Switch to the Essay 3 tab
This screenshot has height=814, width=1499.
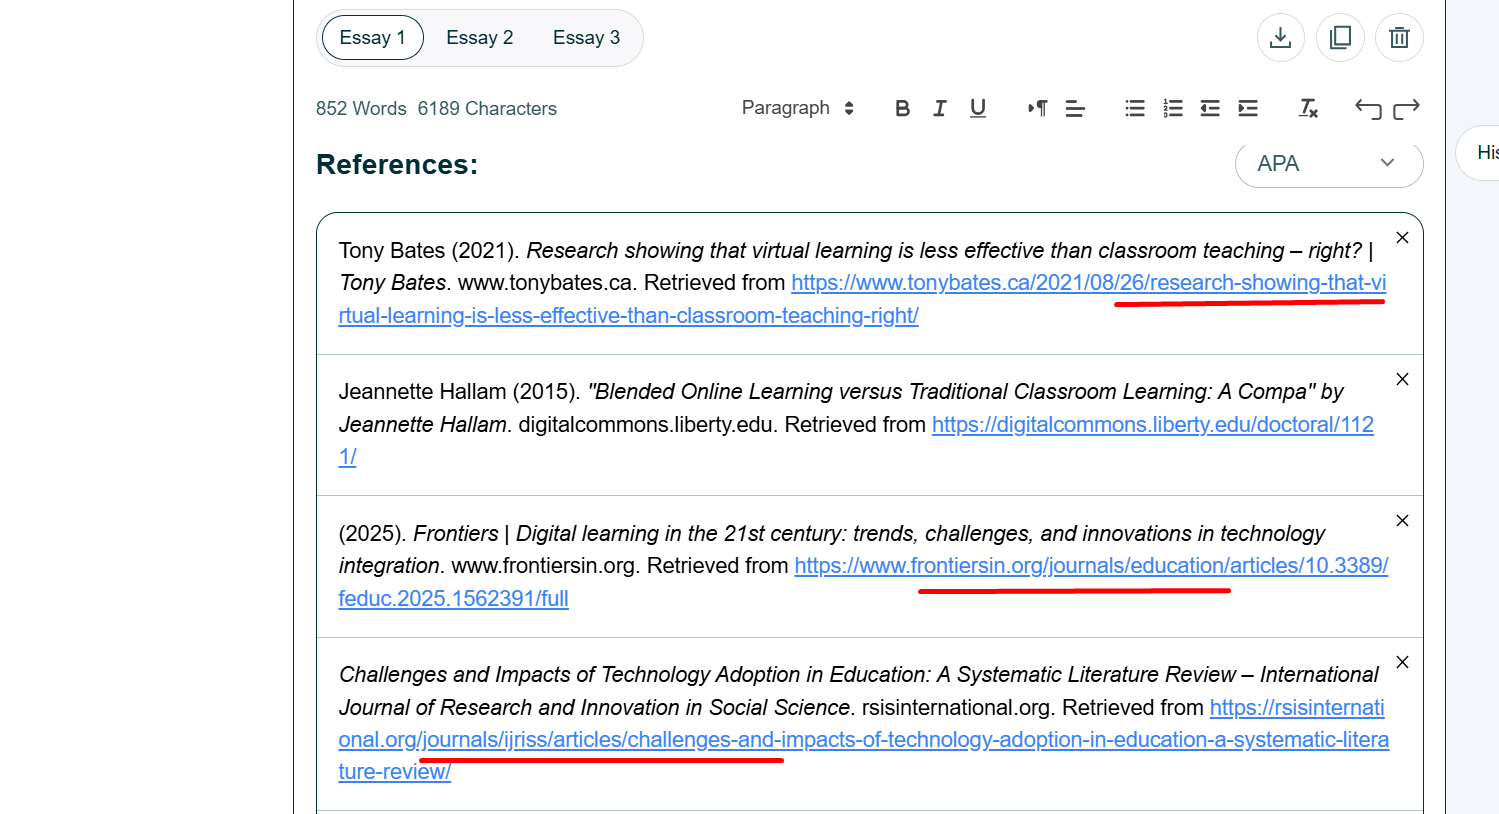586,38
